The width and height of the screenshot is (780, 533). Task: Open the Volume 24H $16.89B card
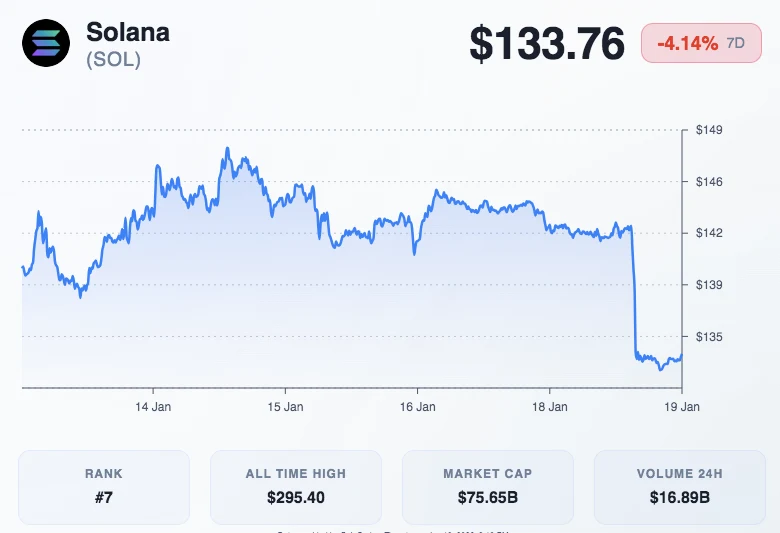click(x=680, y=486)
